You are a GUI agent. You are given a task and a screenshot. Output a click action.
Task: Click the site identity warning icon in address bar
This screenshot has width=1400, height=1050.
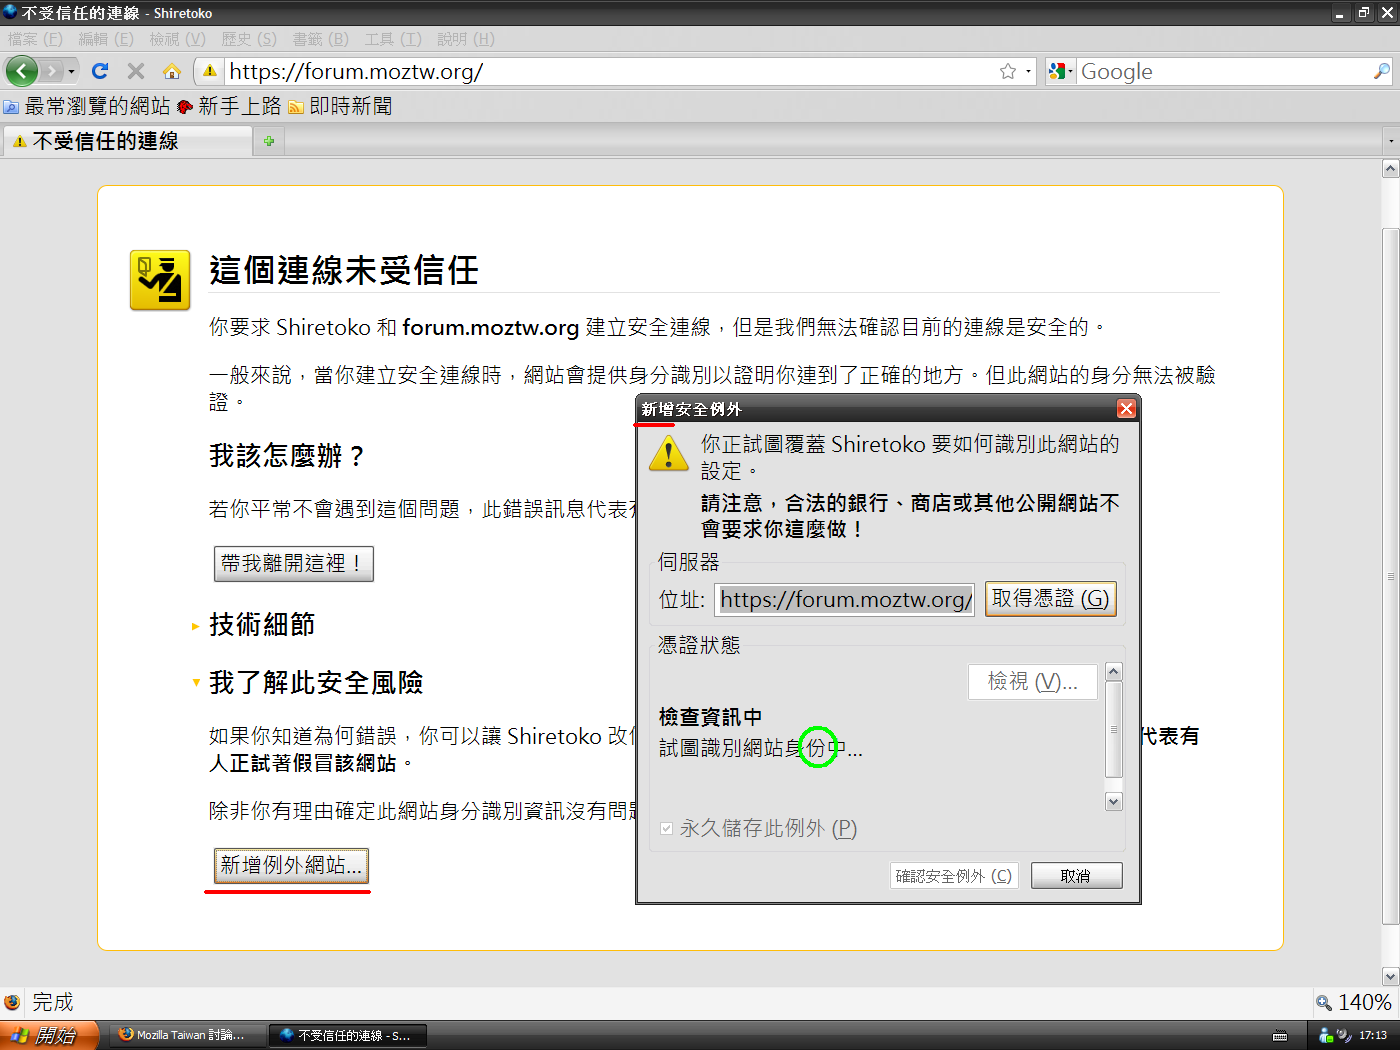tap(209, 71)
